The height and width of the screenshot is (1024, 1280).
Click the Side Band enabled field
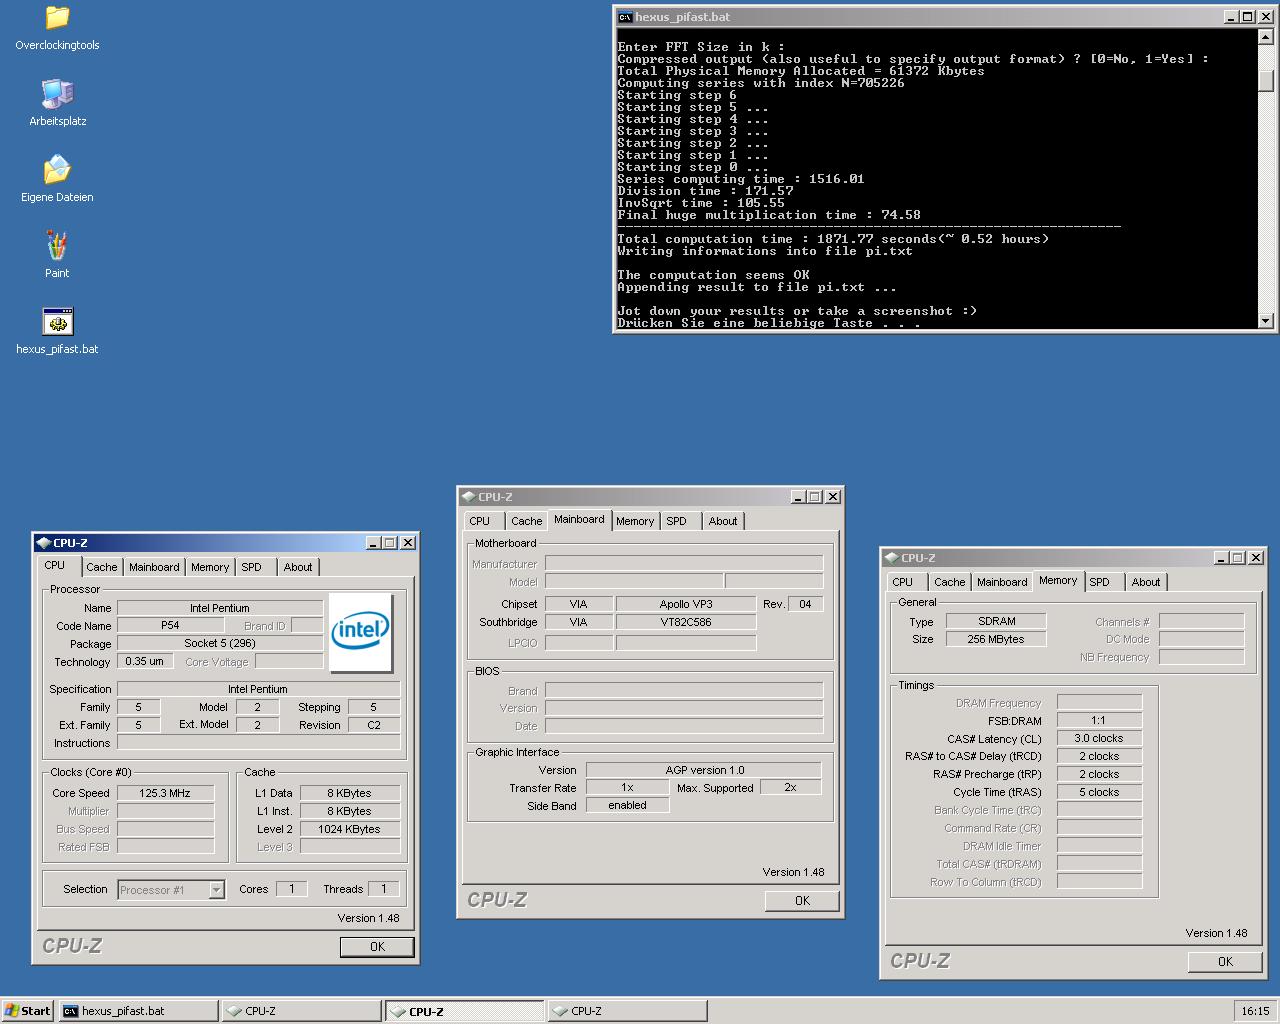click(627, 805)
